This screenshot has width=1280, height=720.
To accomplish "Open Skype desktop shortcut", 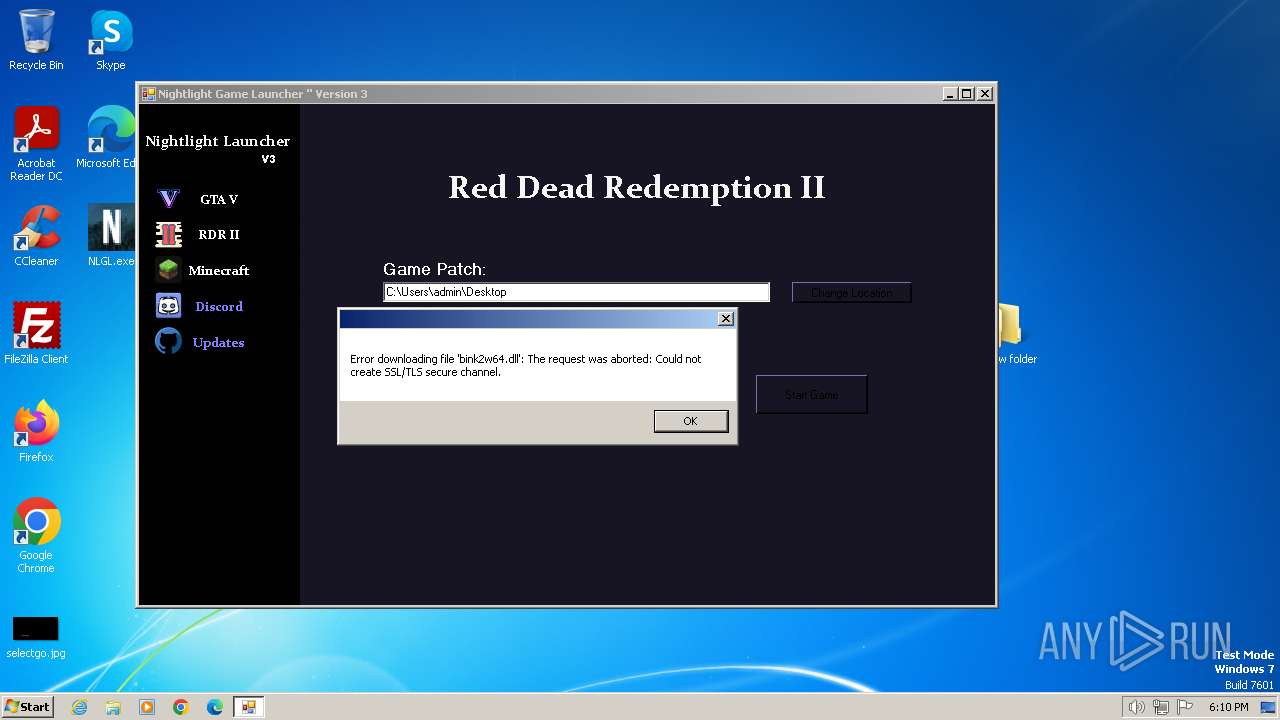I will pos(110,40).
